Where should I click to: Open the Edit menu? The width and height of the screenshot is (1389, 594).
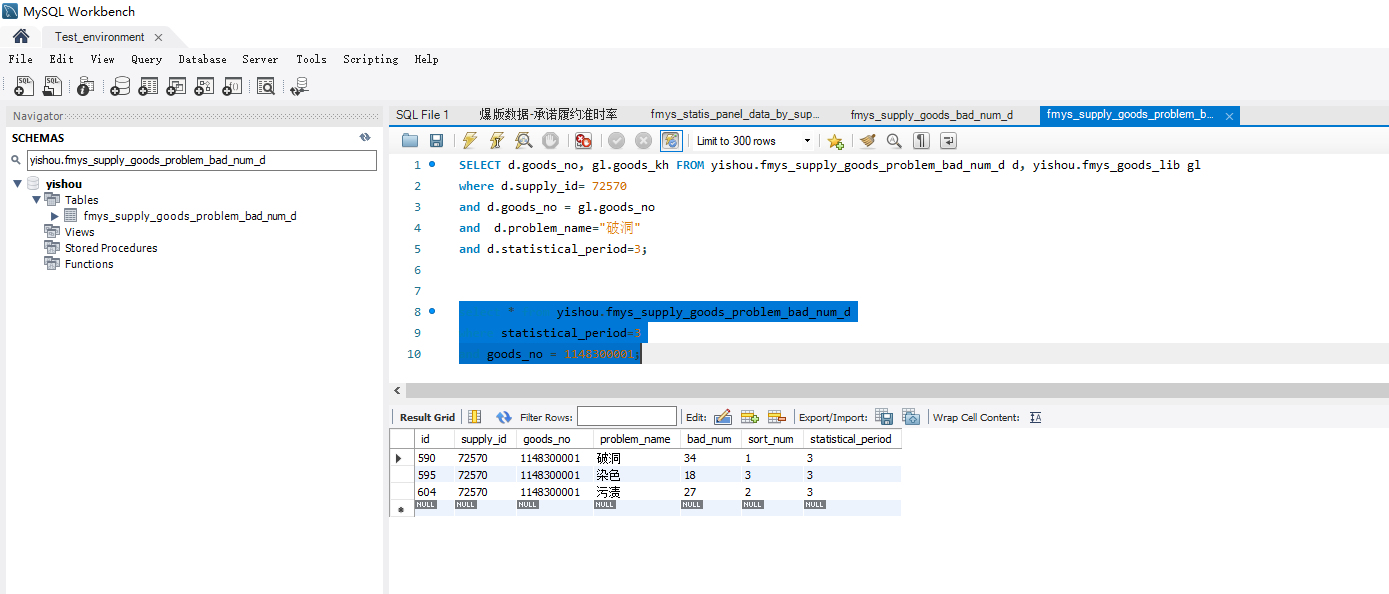pyautogui.click(x=62, y=59)
